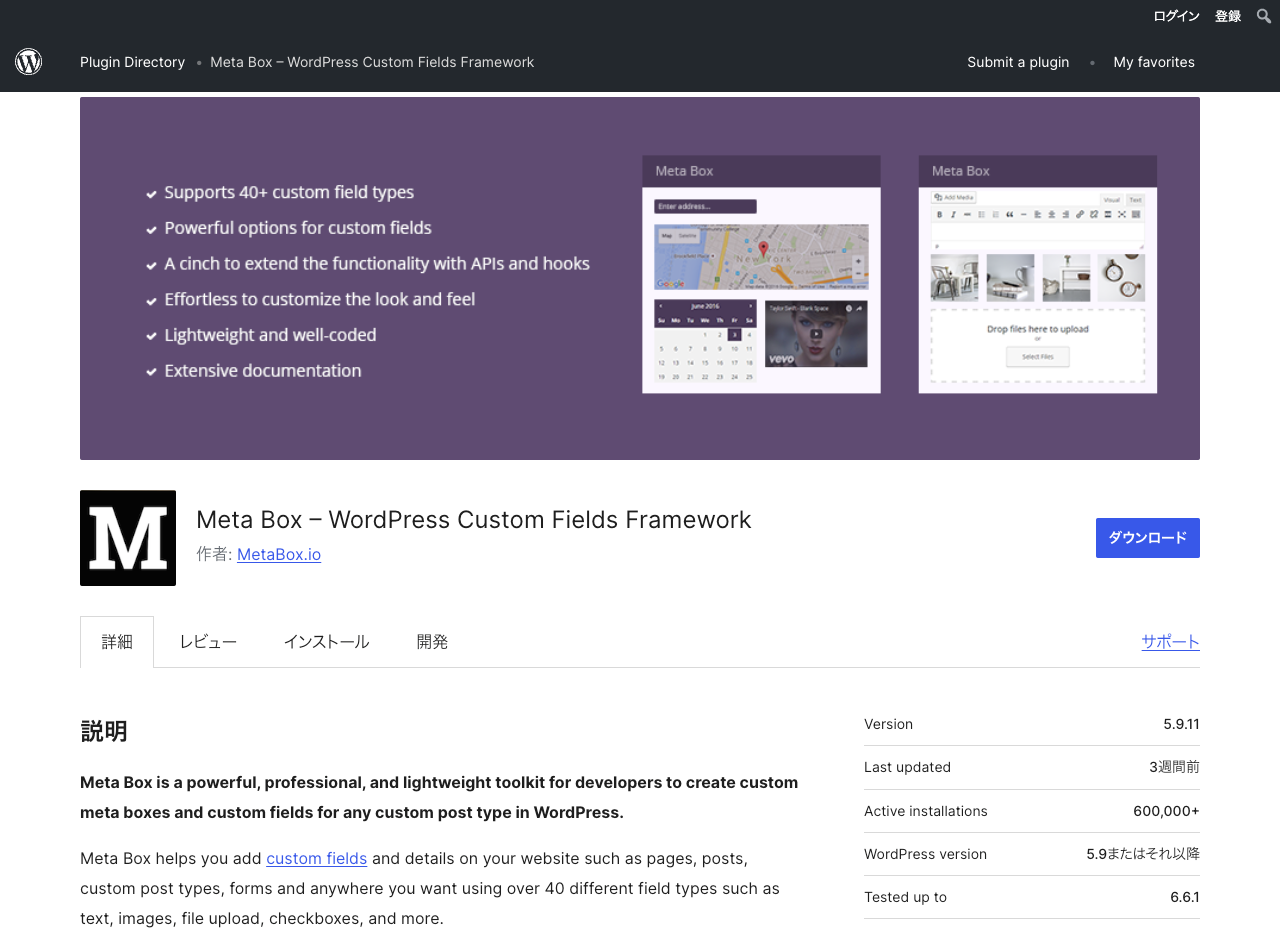Click banner text Supports 40+ custom field types

tap(289, 192)
